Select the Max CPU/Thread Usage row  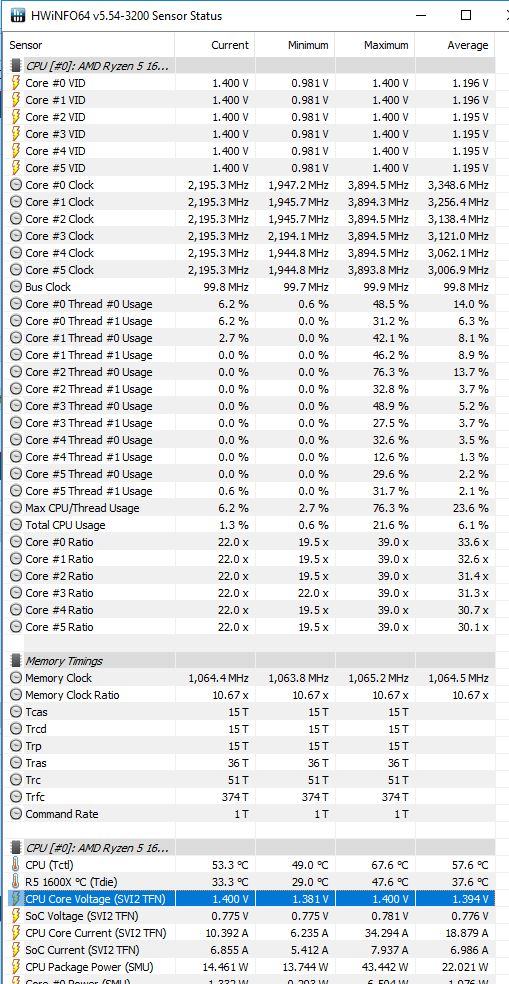point(251,508)
